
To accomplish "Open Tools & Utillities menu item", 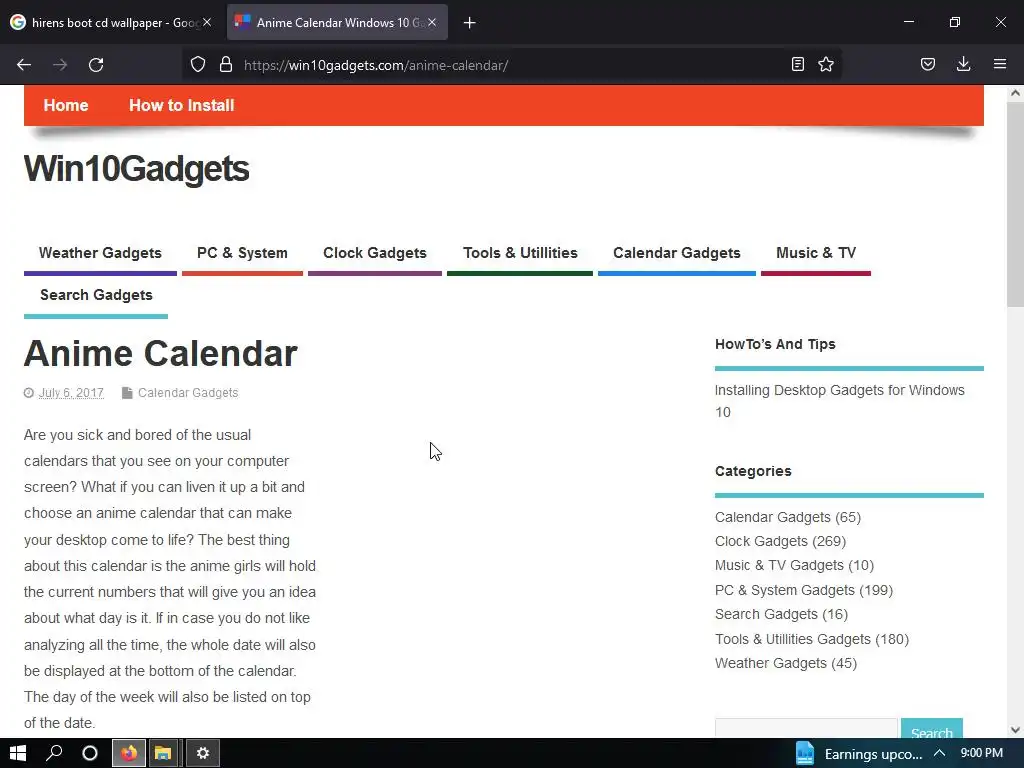I will click(x=520, y=253).
